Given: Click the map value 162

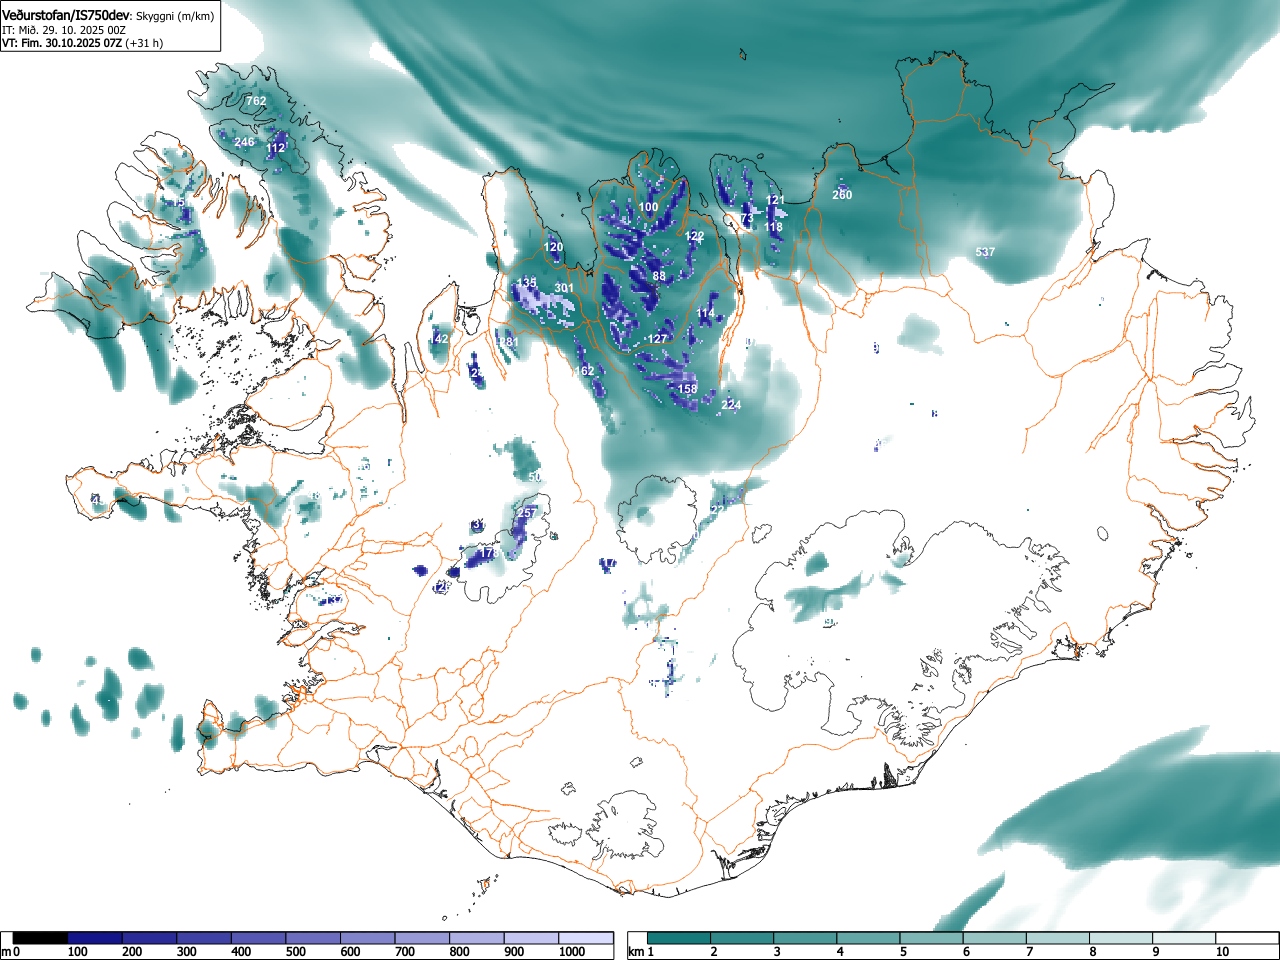Looking at the screenshot, I should 584,371.
